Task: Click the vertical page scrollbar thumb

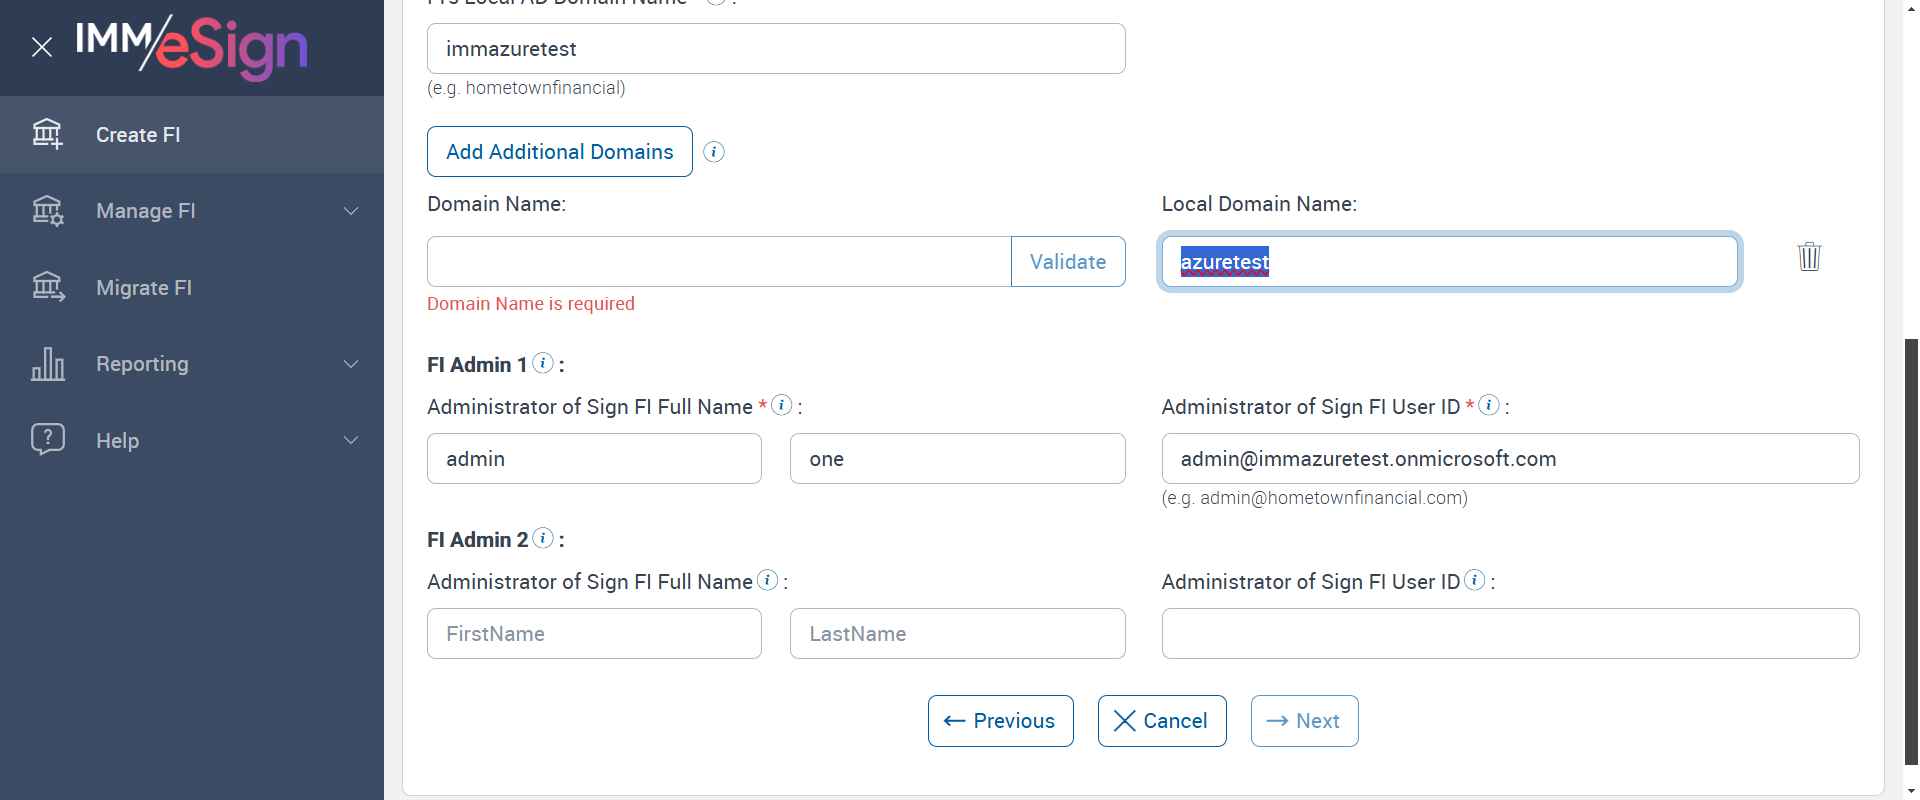Action: pos(1911,550)
